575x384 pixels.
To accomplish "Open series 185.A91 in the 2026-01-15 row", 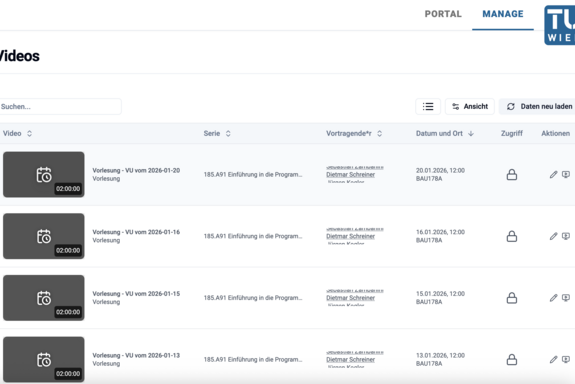I will click(253, 298).
